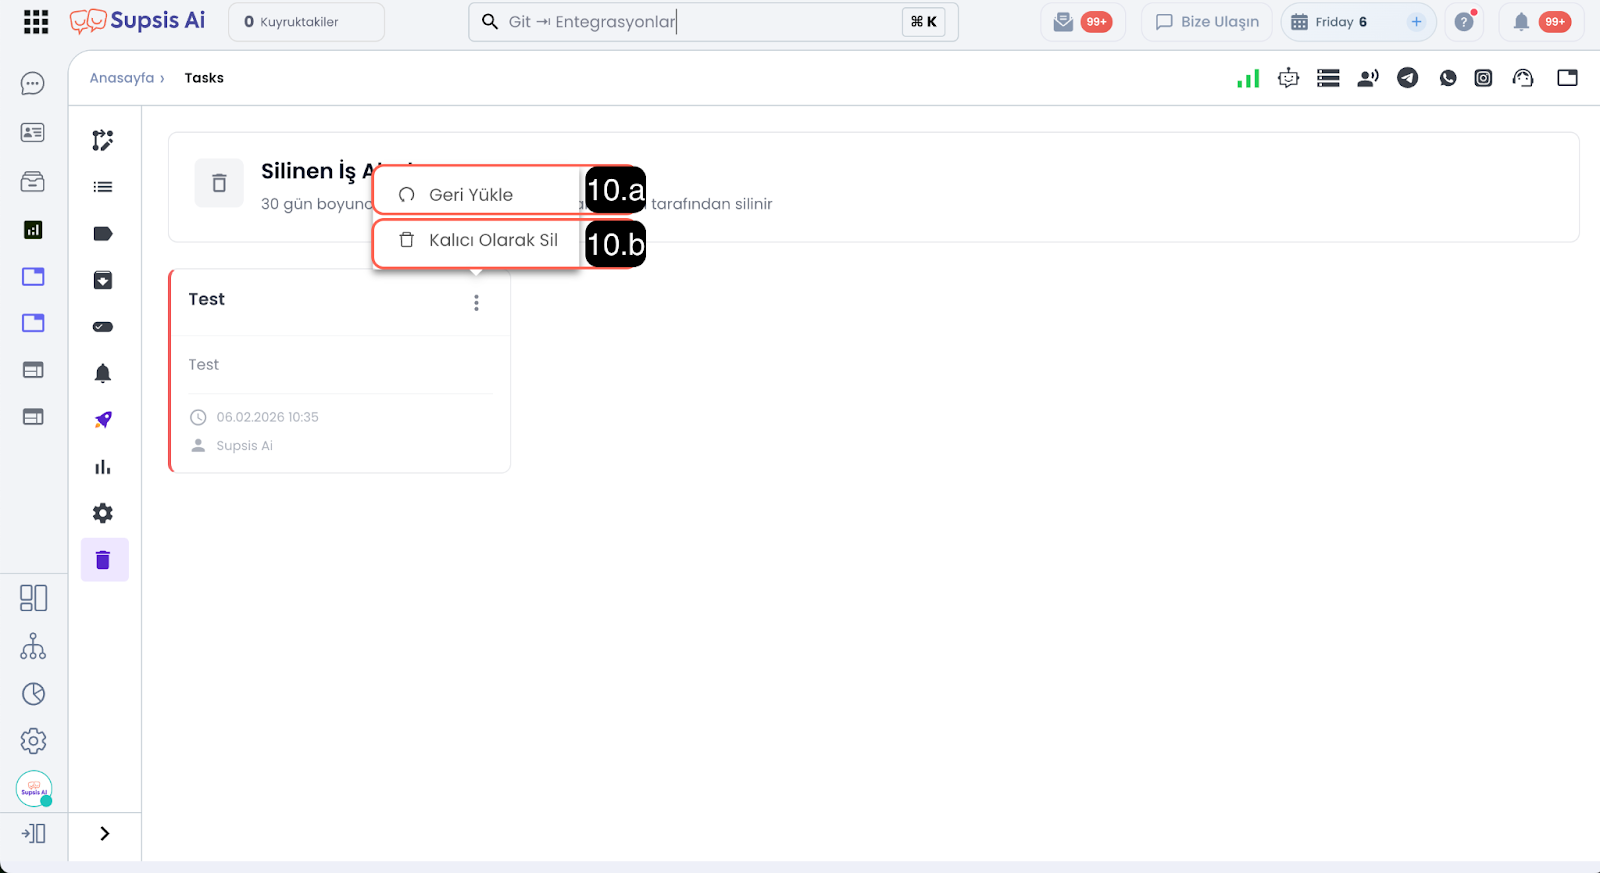Select Kalıcı Olarak Sil from menu

pos(492,241)
